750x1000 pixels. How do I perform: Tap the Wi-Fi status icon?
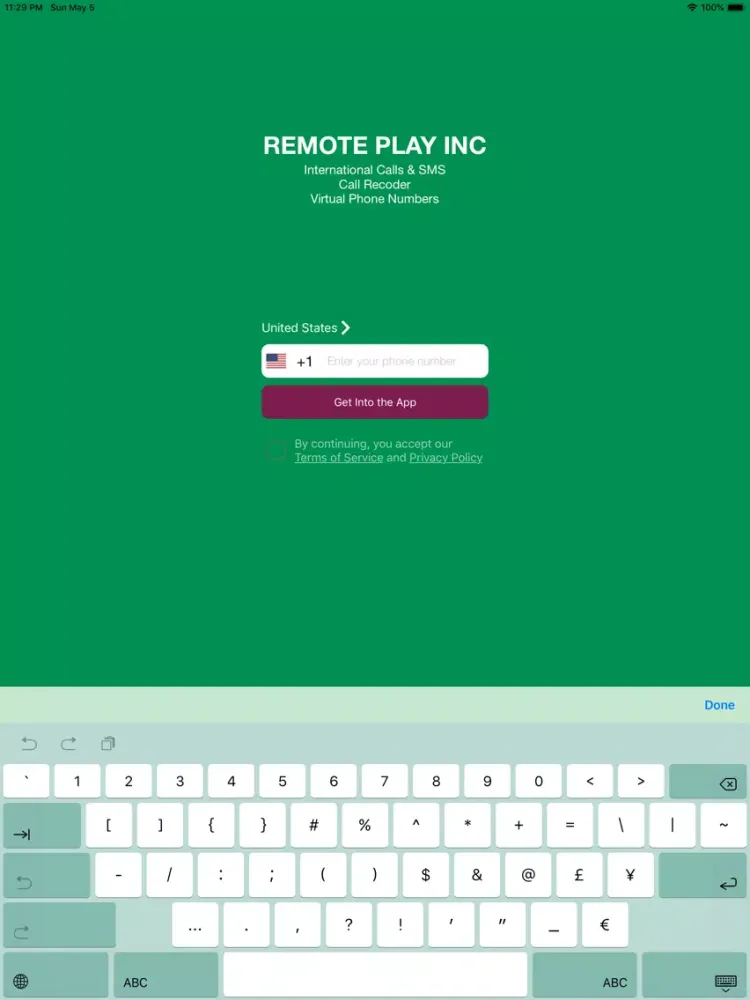[x=692, y=8]
